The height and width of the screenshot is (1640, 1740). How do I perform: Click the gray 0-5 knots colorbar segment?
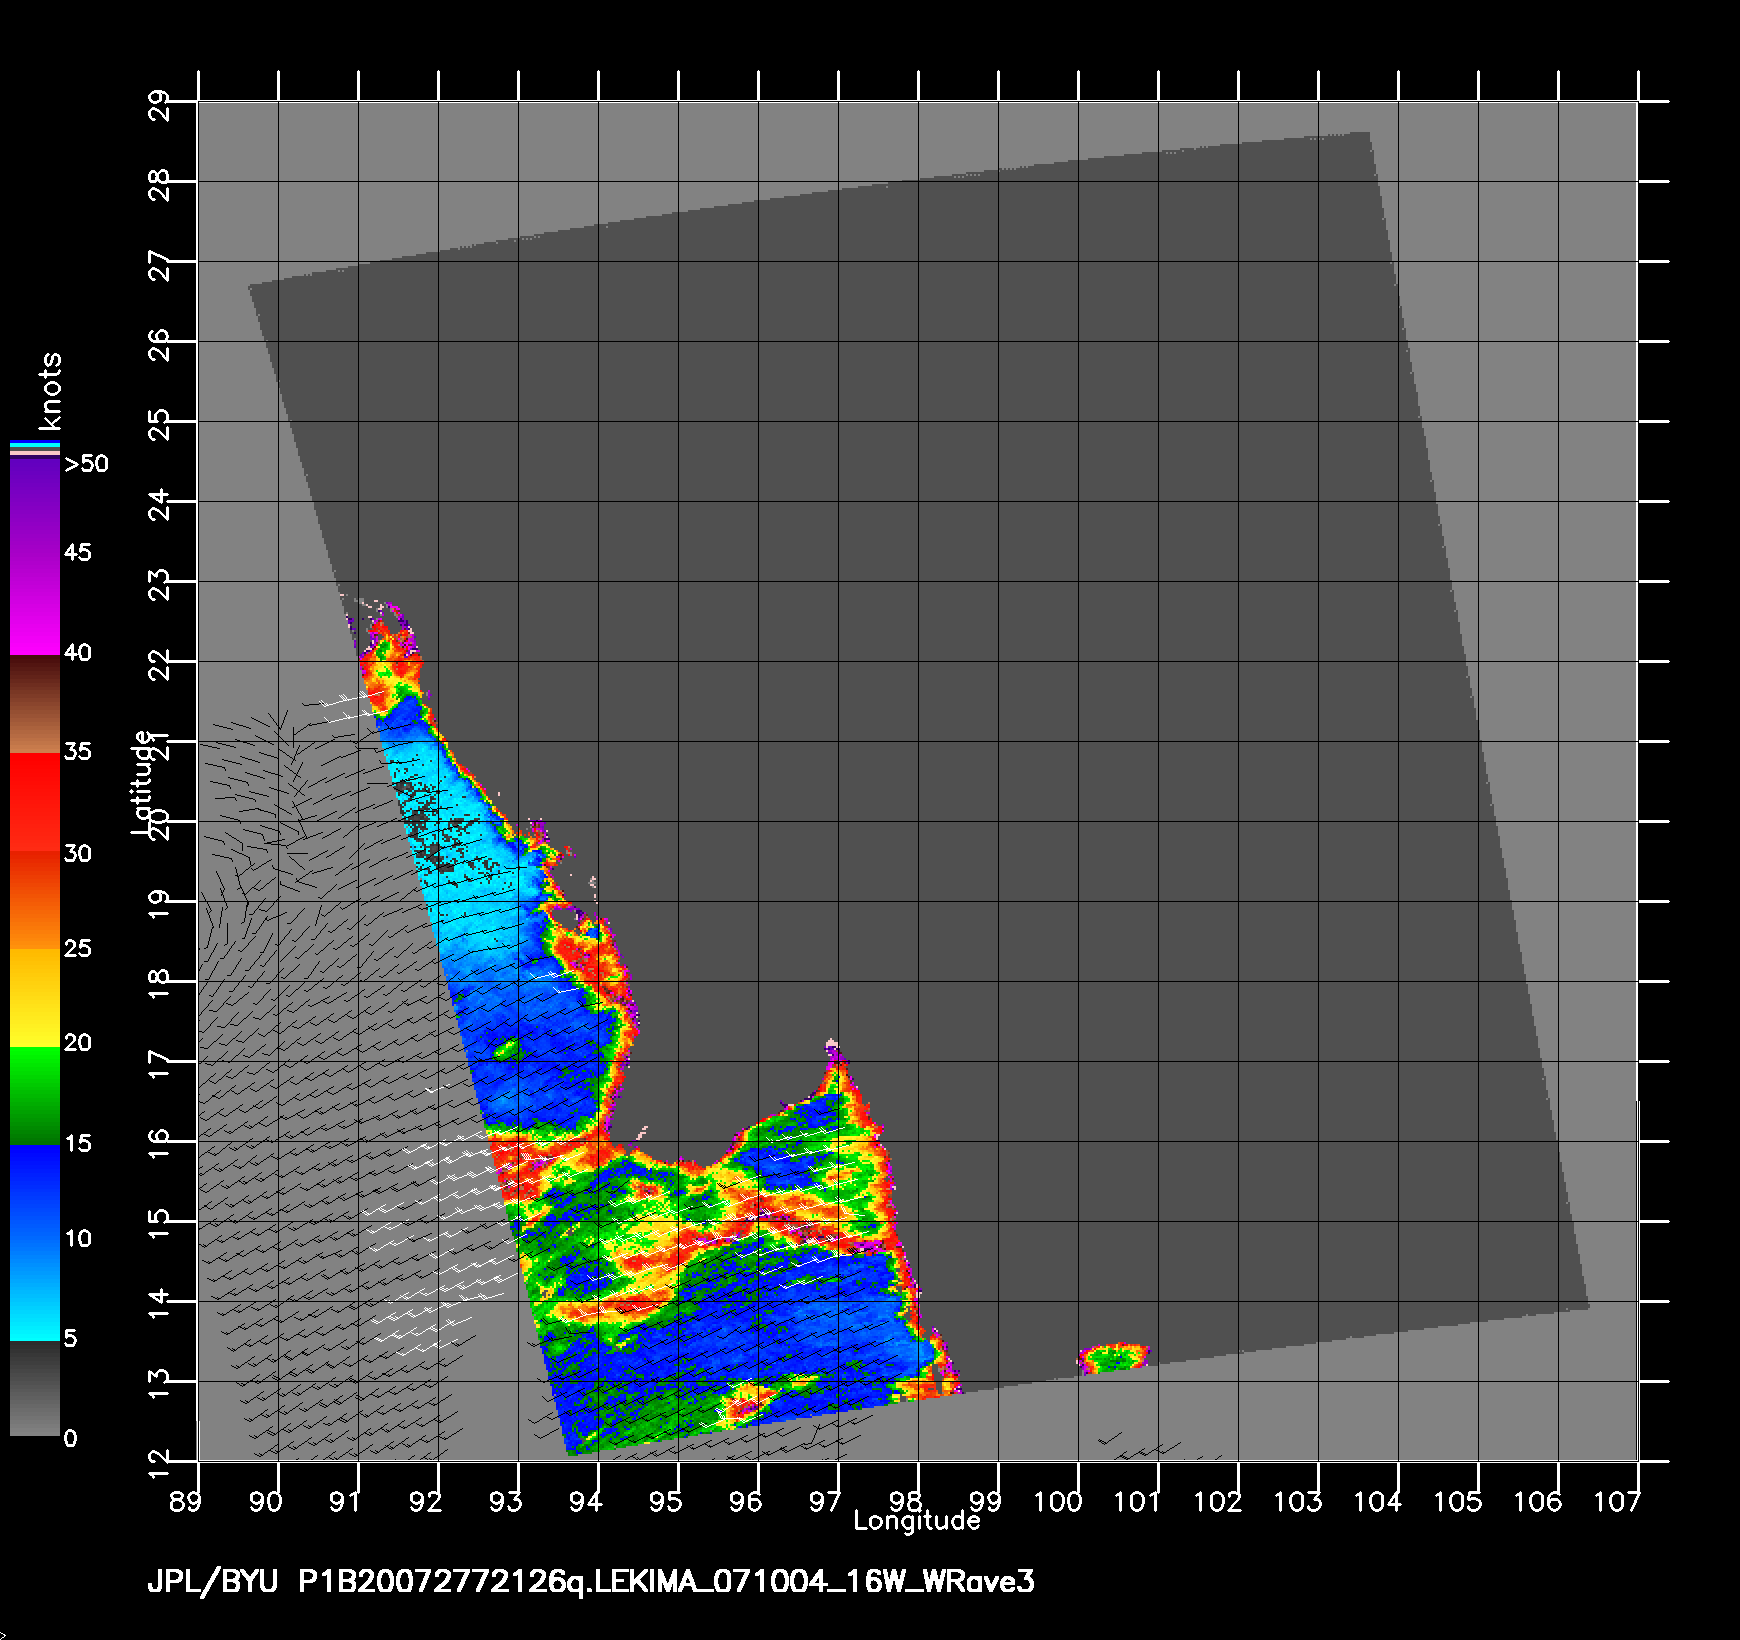(35, 1388)
